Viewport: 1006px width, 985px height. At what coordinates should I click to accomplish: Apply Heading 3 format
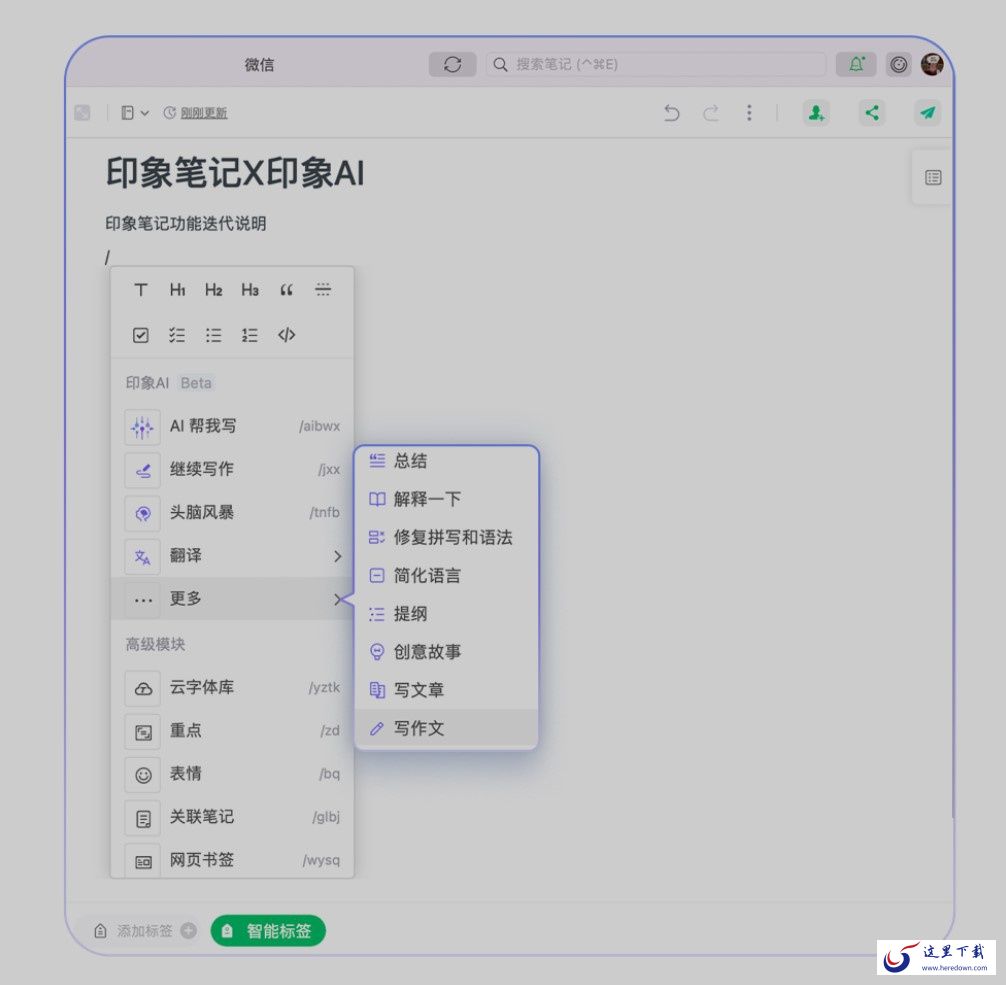pyautogui.click(x=250, y=290)
